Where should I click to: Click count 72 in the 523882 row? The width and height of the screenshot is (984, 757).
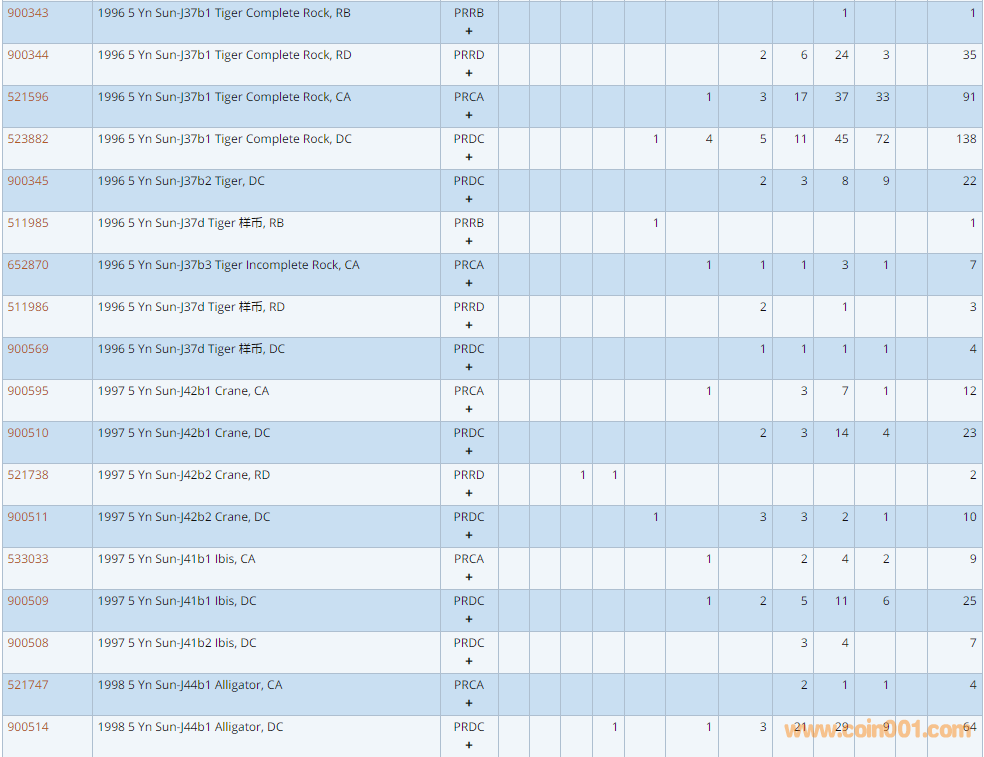(882, 139)
